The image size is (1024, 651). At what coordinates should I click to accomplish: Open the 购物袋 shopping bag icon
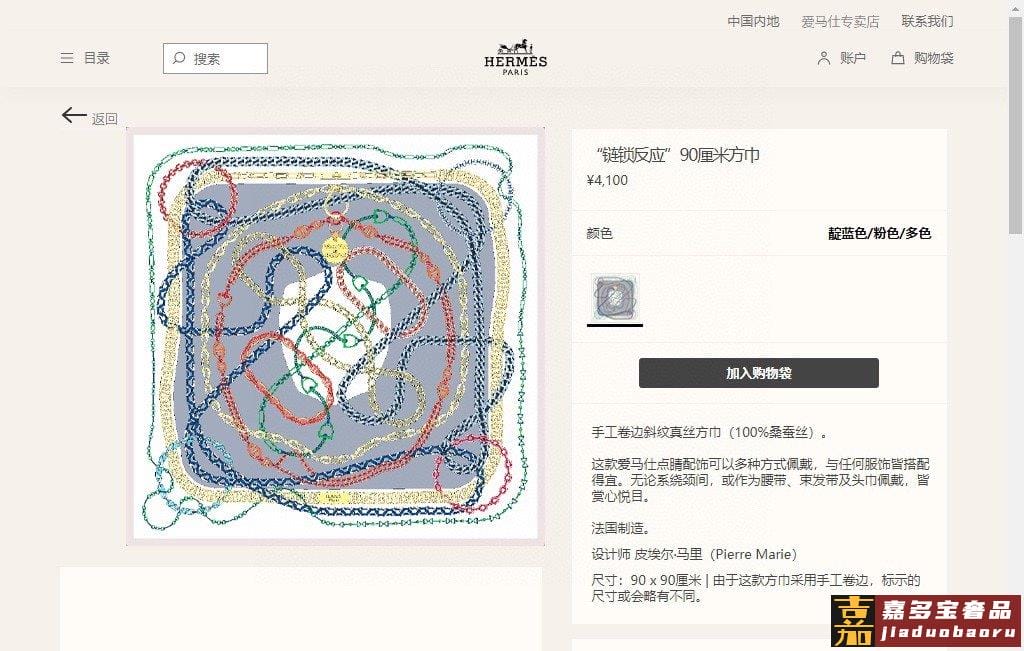tap(898, 58)
